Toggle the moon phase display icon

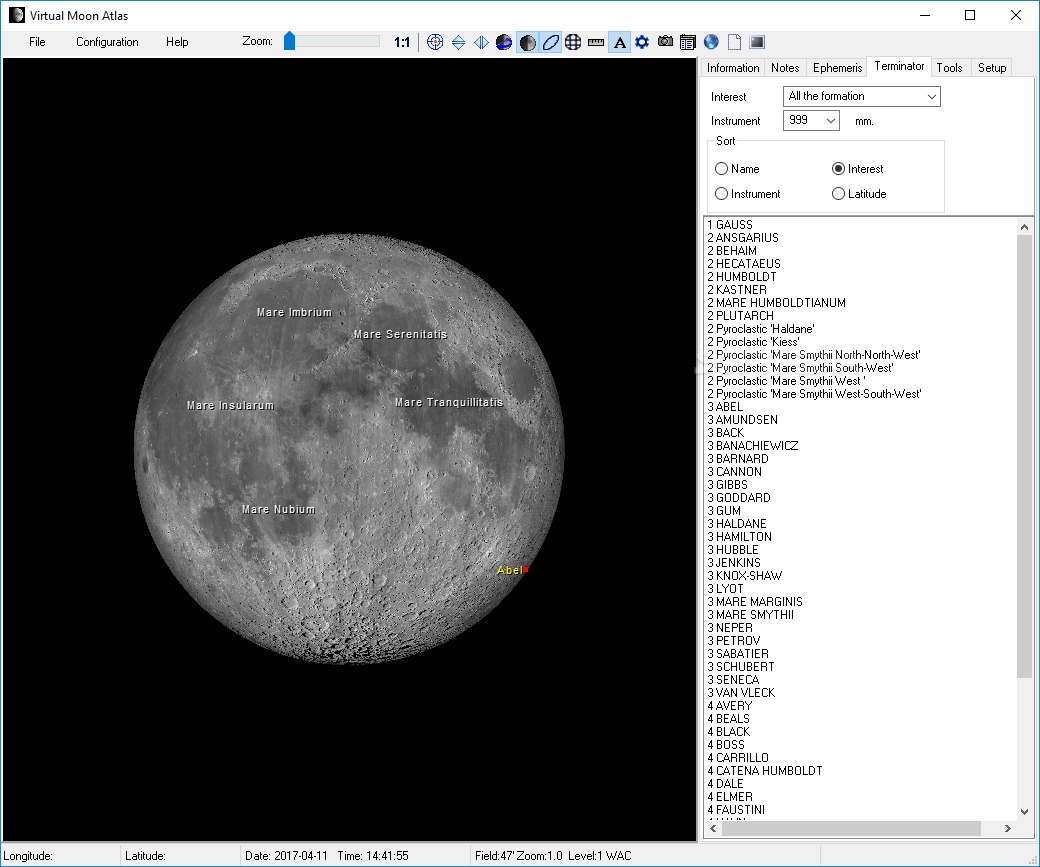click(x=527, y=42)
